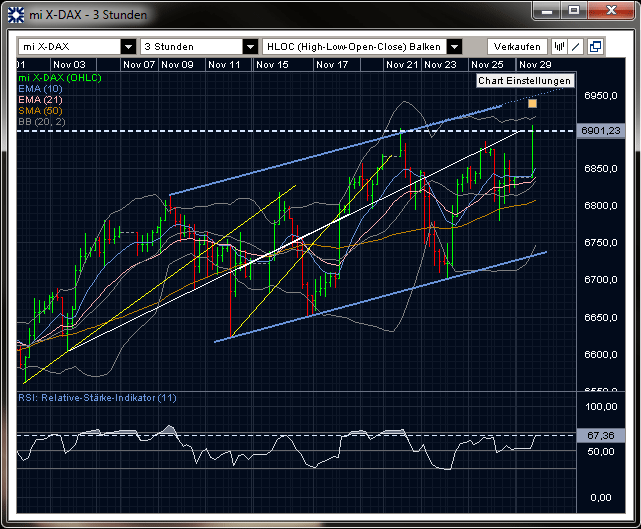The width and height of the screenshot is (641, 529).
Task: Select the trend line drawing tool
Action: pos(576,47)
